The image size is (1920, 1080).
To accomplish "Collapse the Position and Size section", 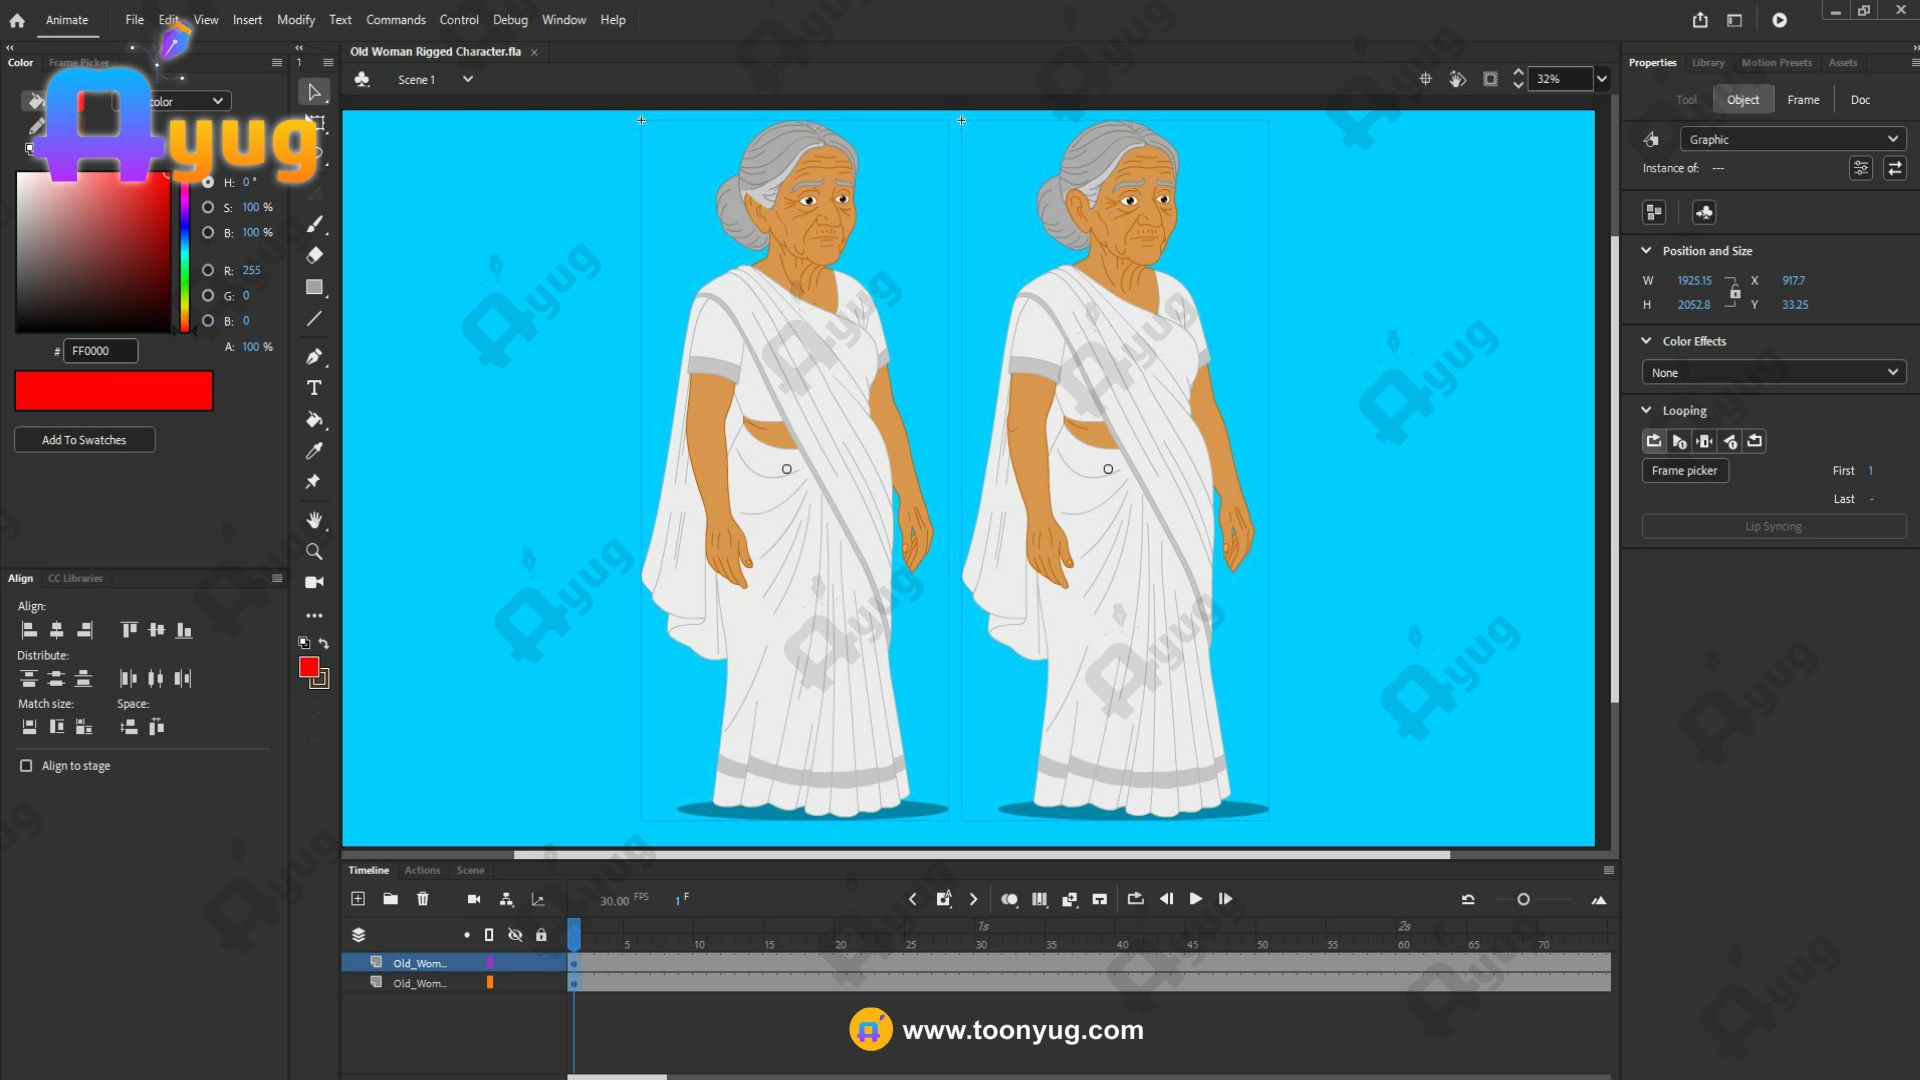I will click(x=1646, y=251).
